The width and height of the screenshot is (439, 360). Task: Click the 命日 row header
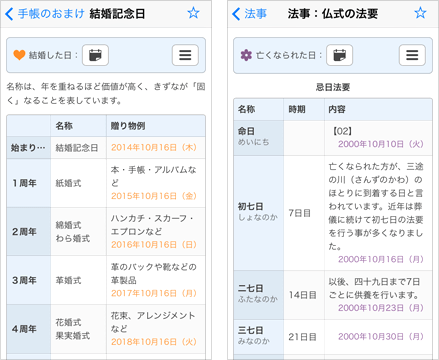coord(258,138)
